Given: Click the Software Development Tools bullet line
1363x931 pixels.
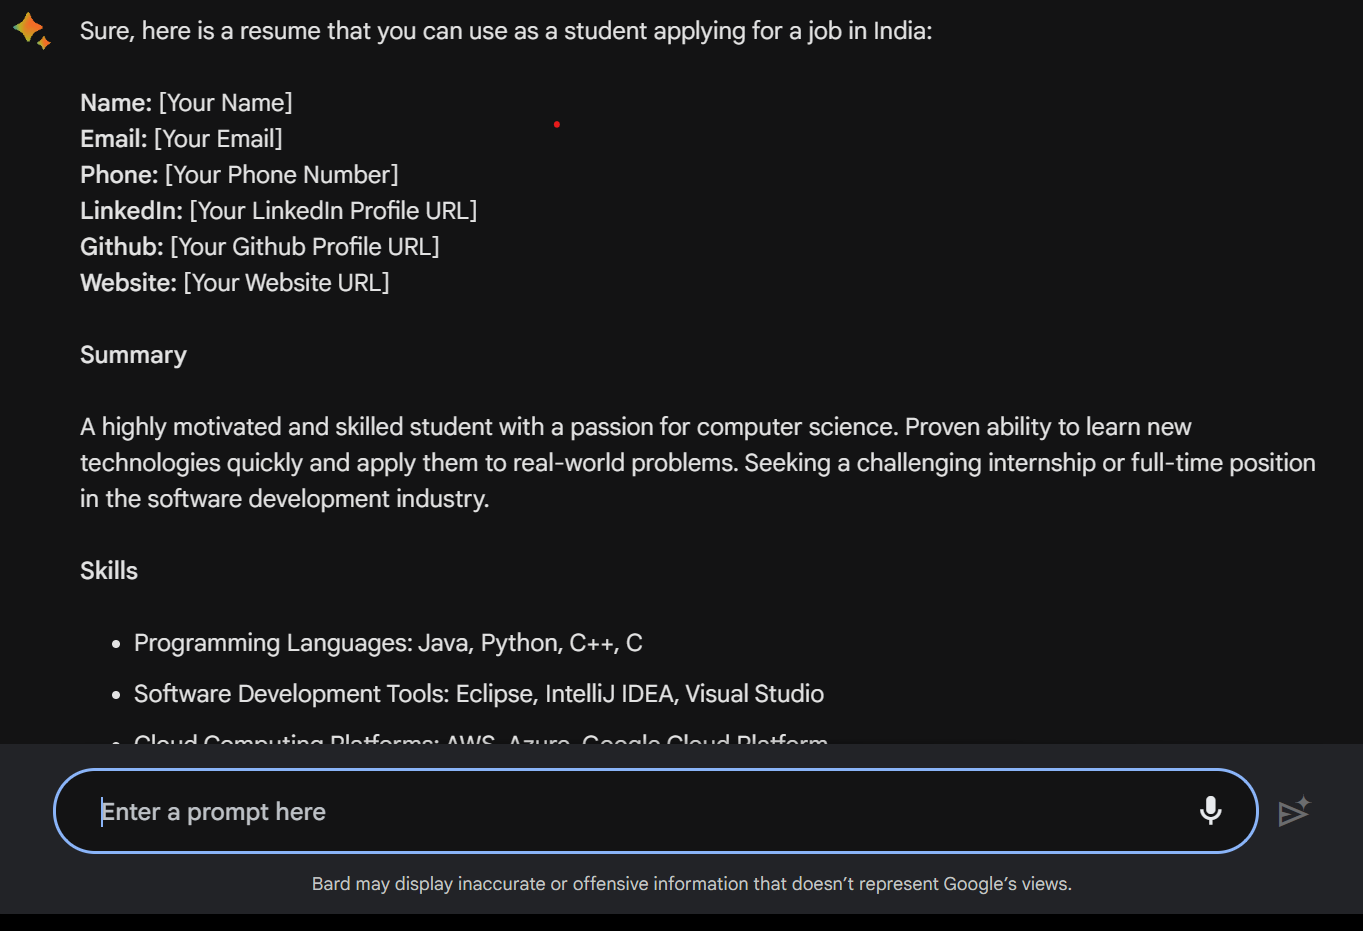Looking at the screenshot, I should point(479,694).
